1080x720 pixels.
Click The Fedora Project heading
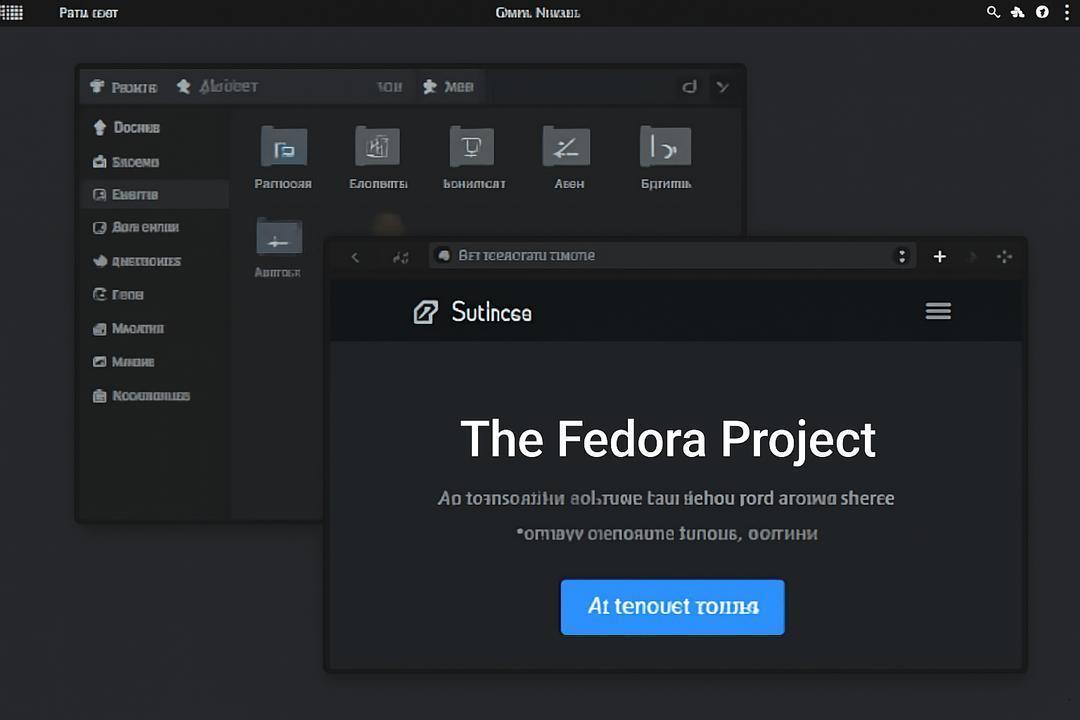668,440
